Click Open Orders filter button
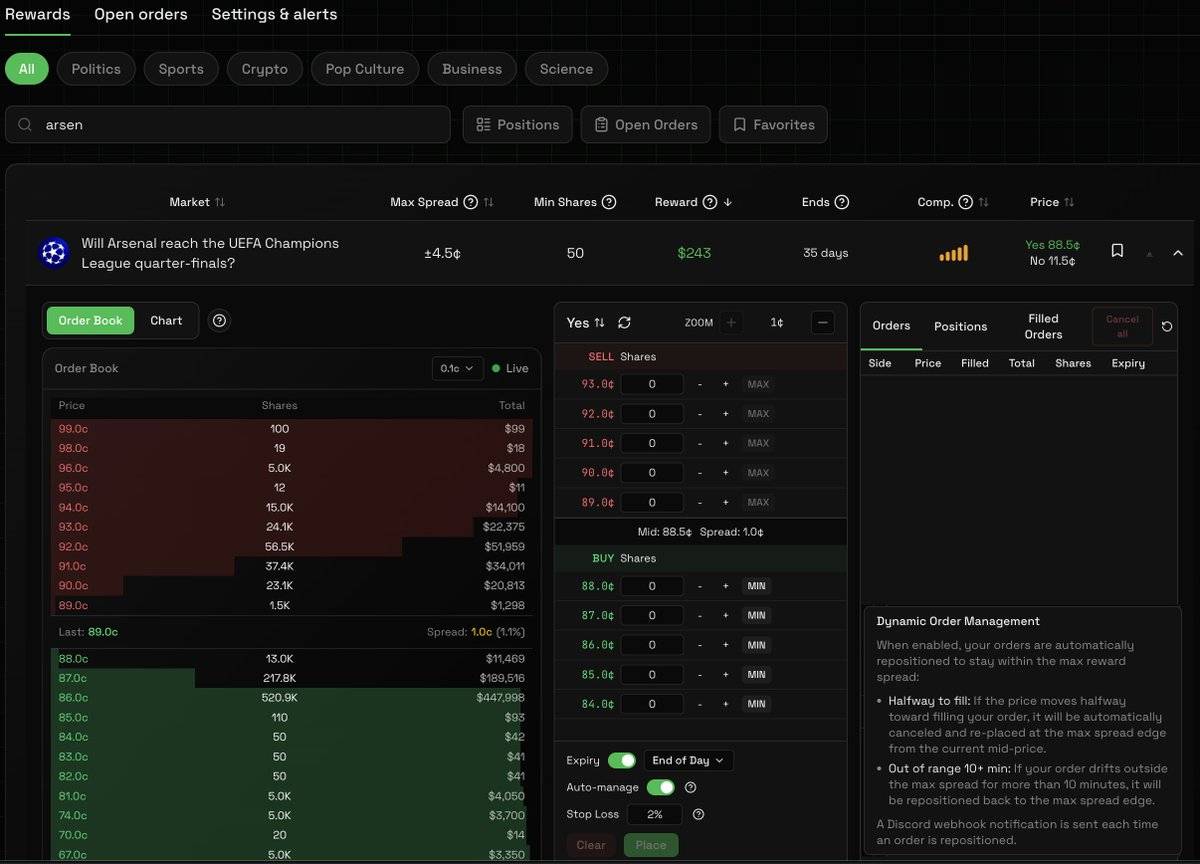This screenshot has width=1200, height=864. coord(646,125)
